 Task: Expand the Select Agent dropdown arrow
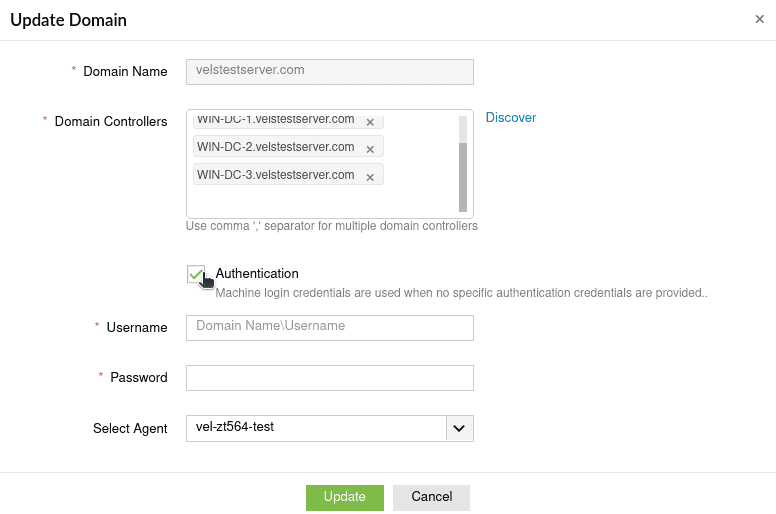[x=459, y=428]
